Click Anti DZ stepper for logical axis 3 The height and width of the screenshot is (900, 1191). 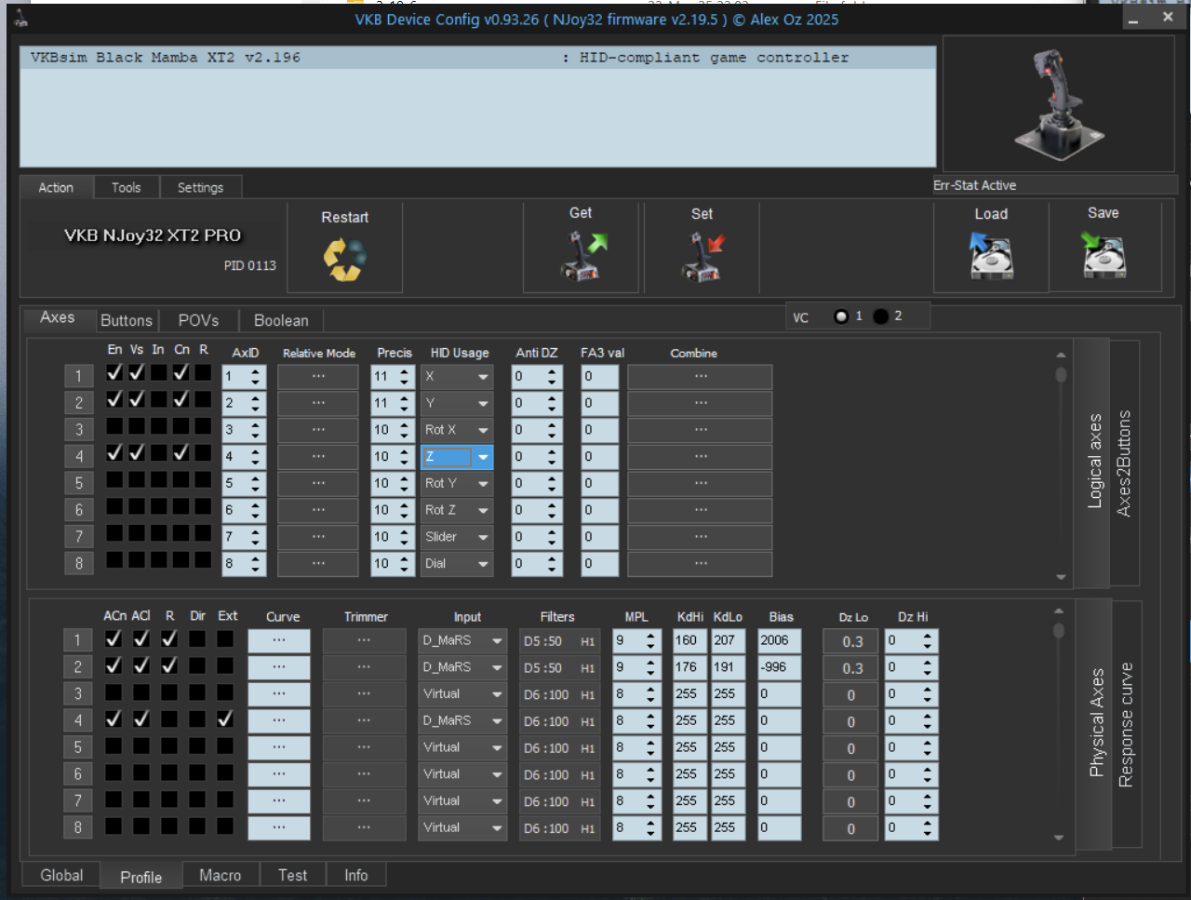click(x=551, y=430)
